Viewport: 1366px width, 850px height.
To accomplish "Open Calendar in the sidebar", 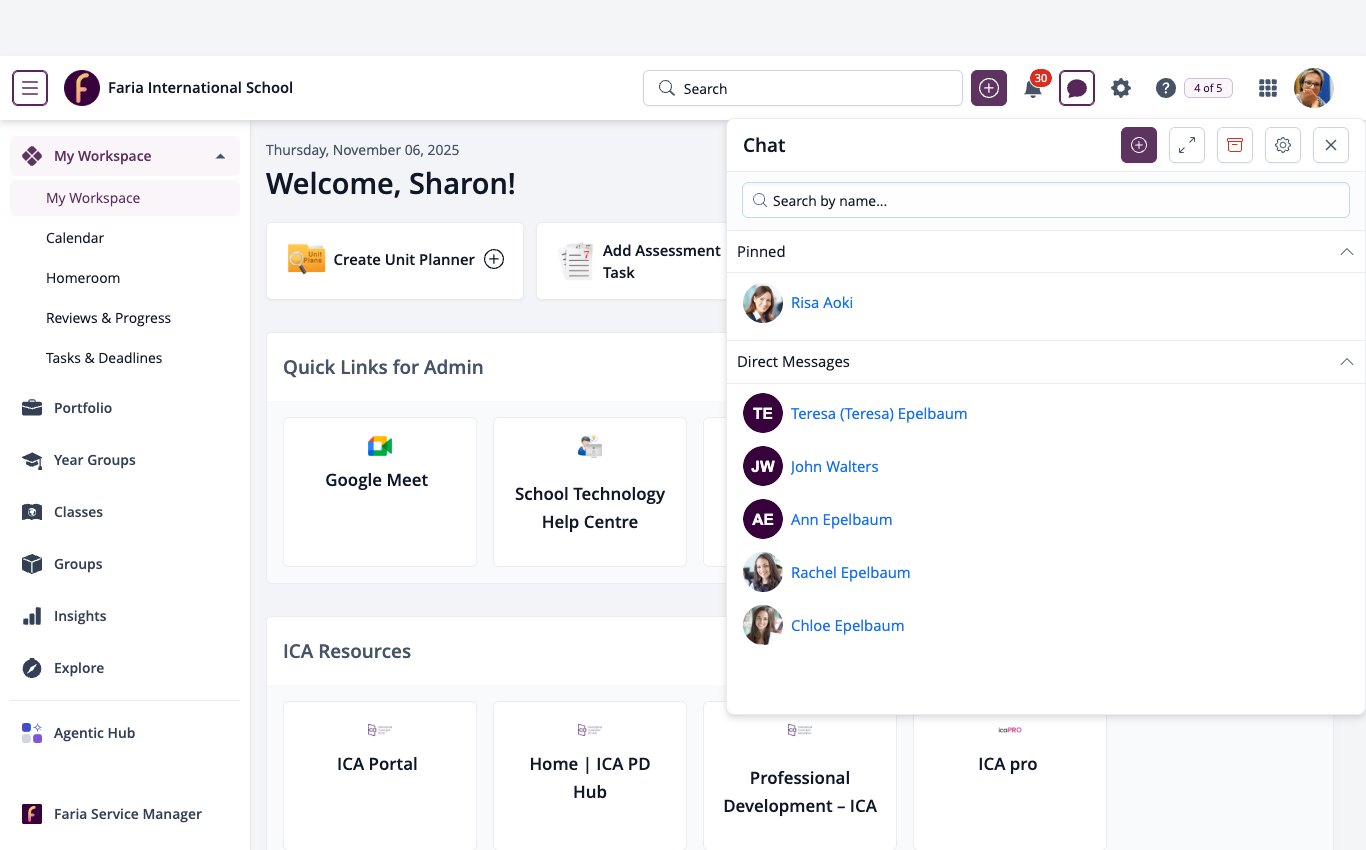I will [x=75, y=238].
